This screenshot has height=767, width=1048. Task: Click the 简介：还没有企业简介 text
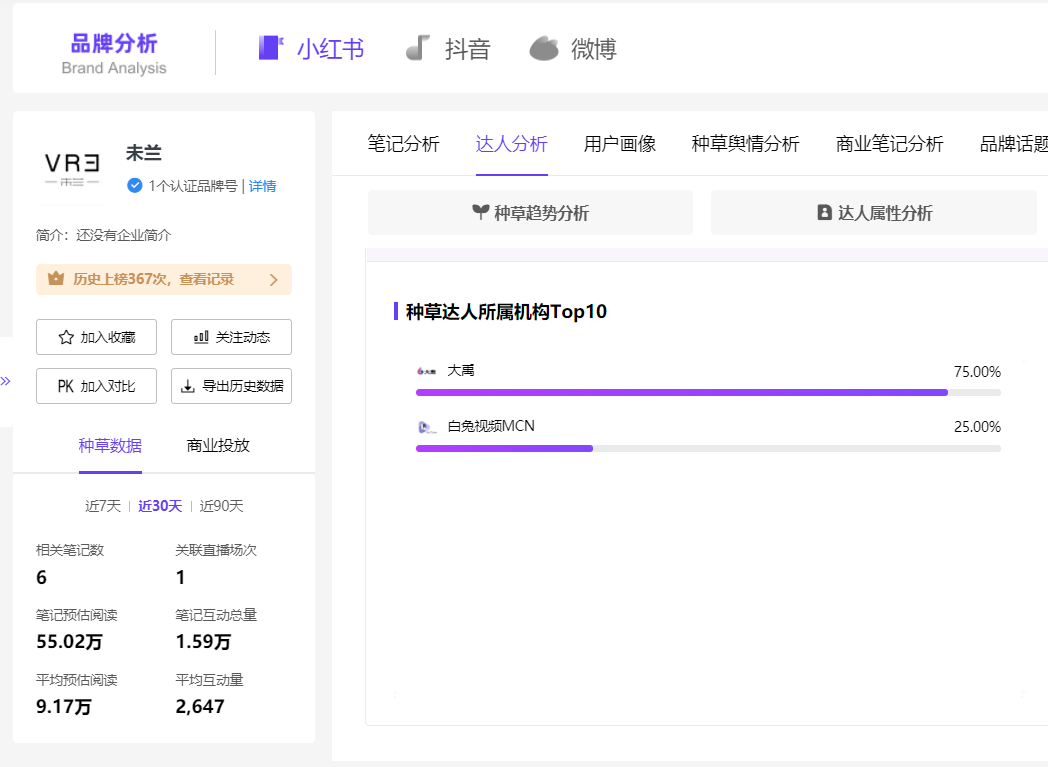click(104, 235)
